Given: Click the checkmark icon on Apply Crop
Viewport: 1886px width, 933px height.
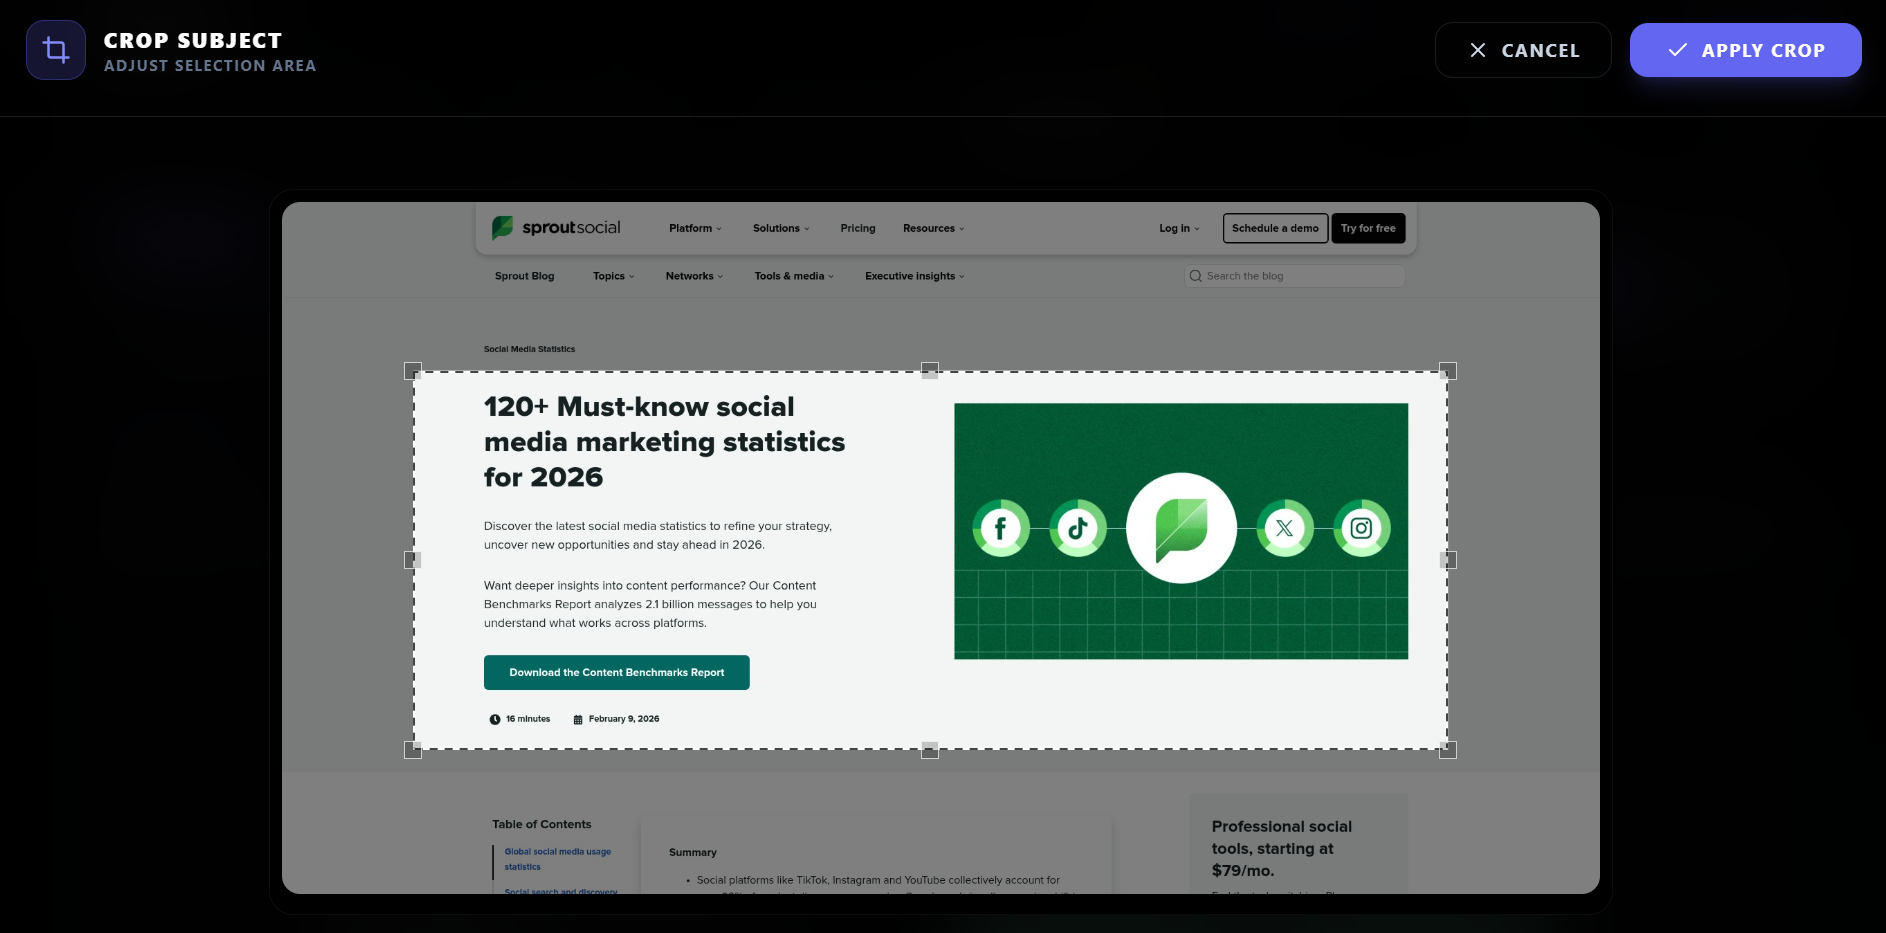Looking at the screenshot, I should pos(1677,50).
